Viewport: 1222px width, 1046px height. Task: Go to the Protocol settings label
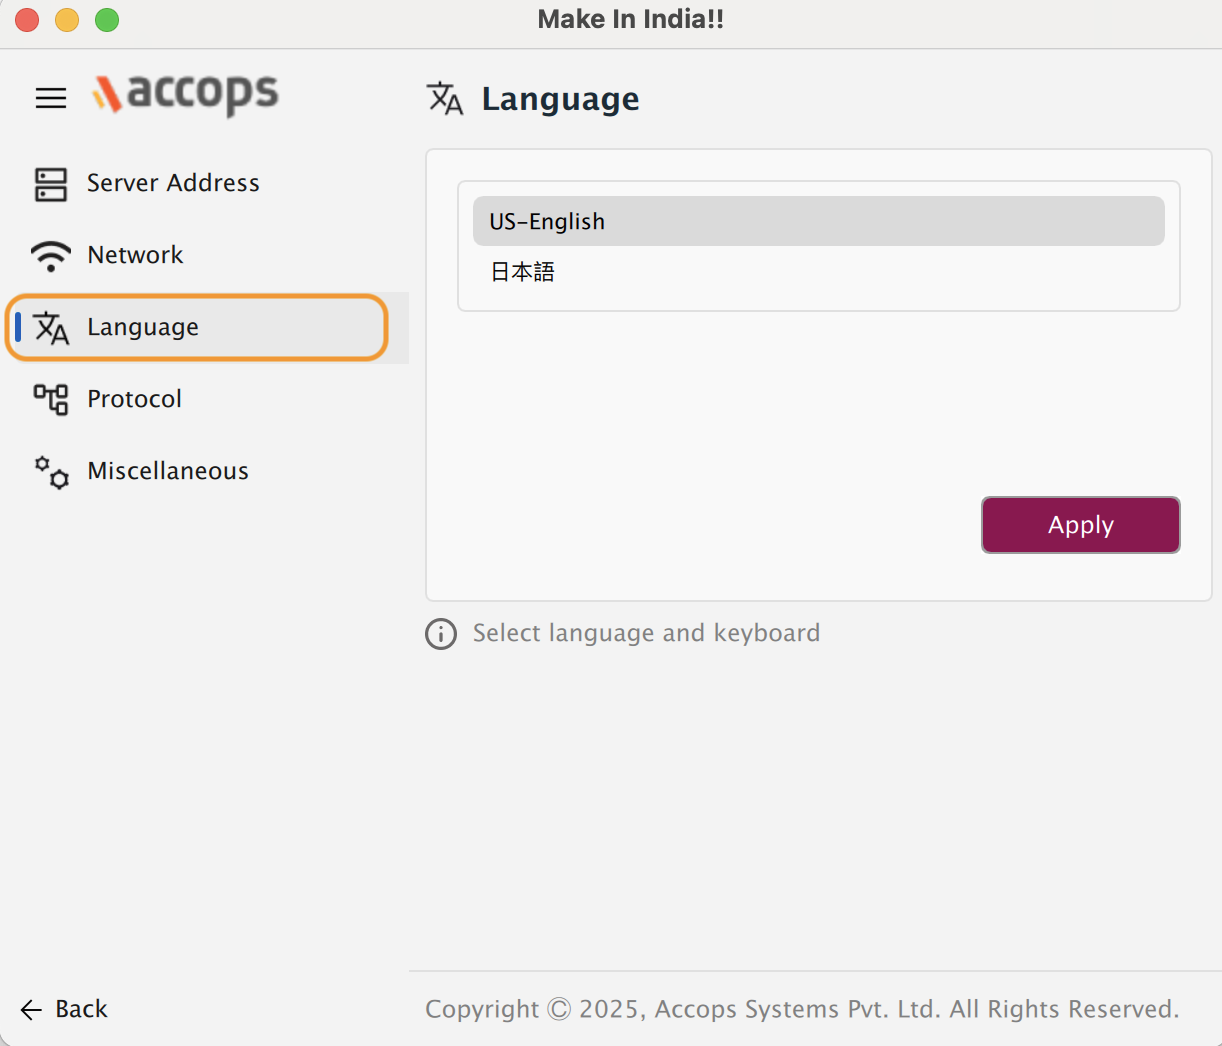pos(134,399)
